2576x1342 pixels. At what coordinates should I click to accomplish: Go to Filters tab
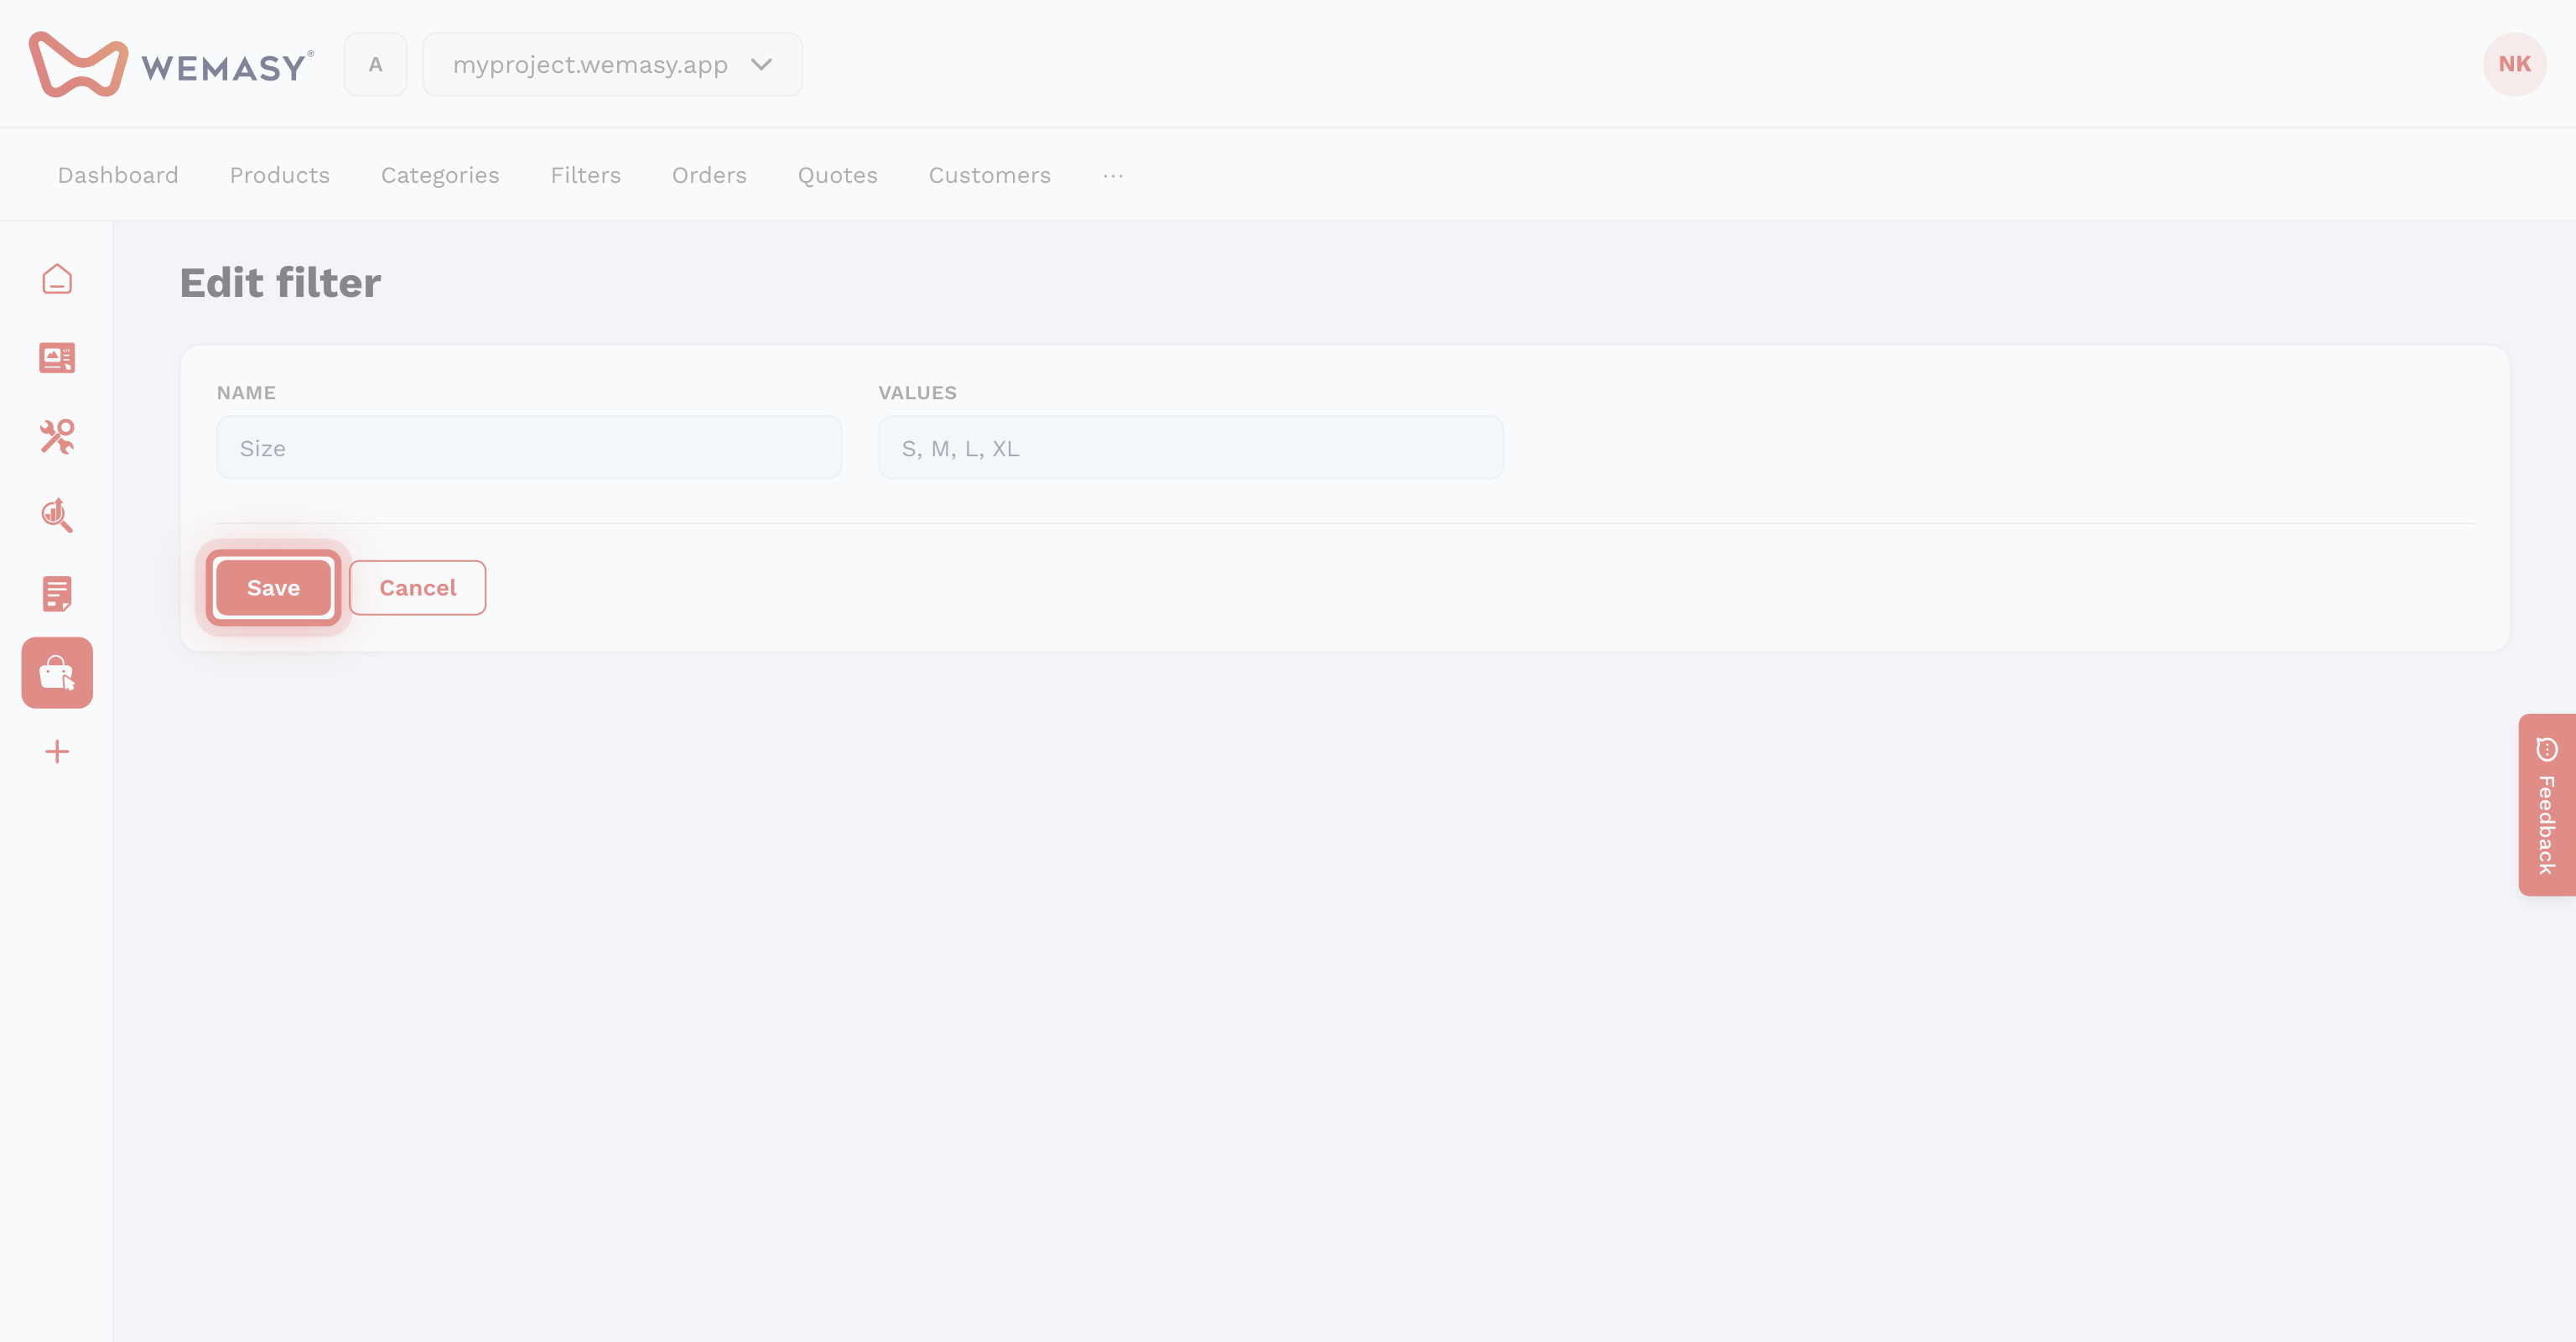[x=586, y=175]
